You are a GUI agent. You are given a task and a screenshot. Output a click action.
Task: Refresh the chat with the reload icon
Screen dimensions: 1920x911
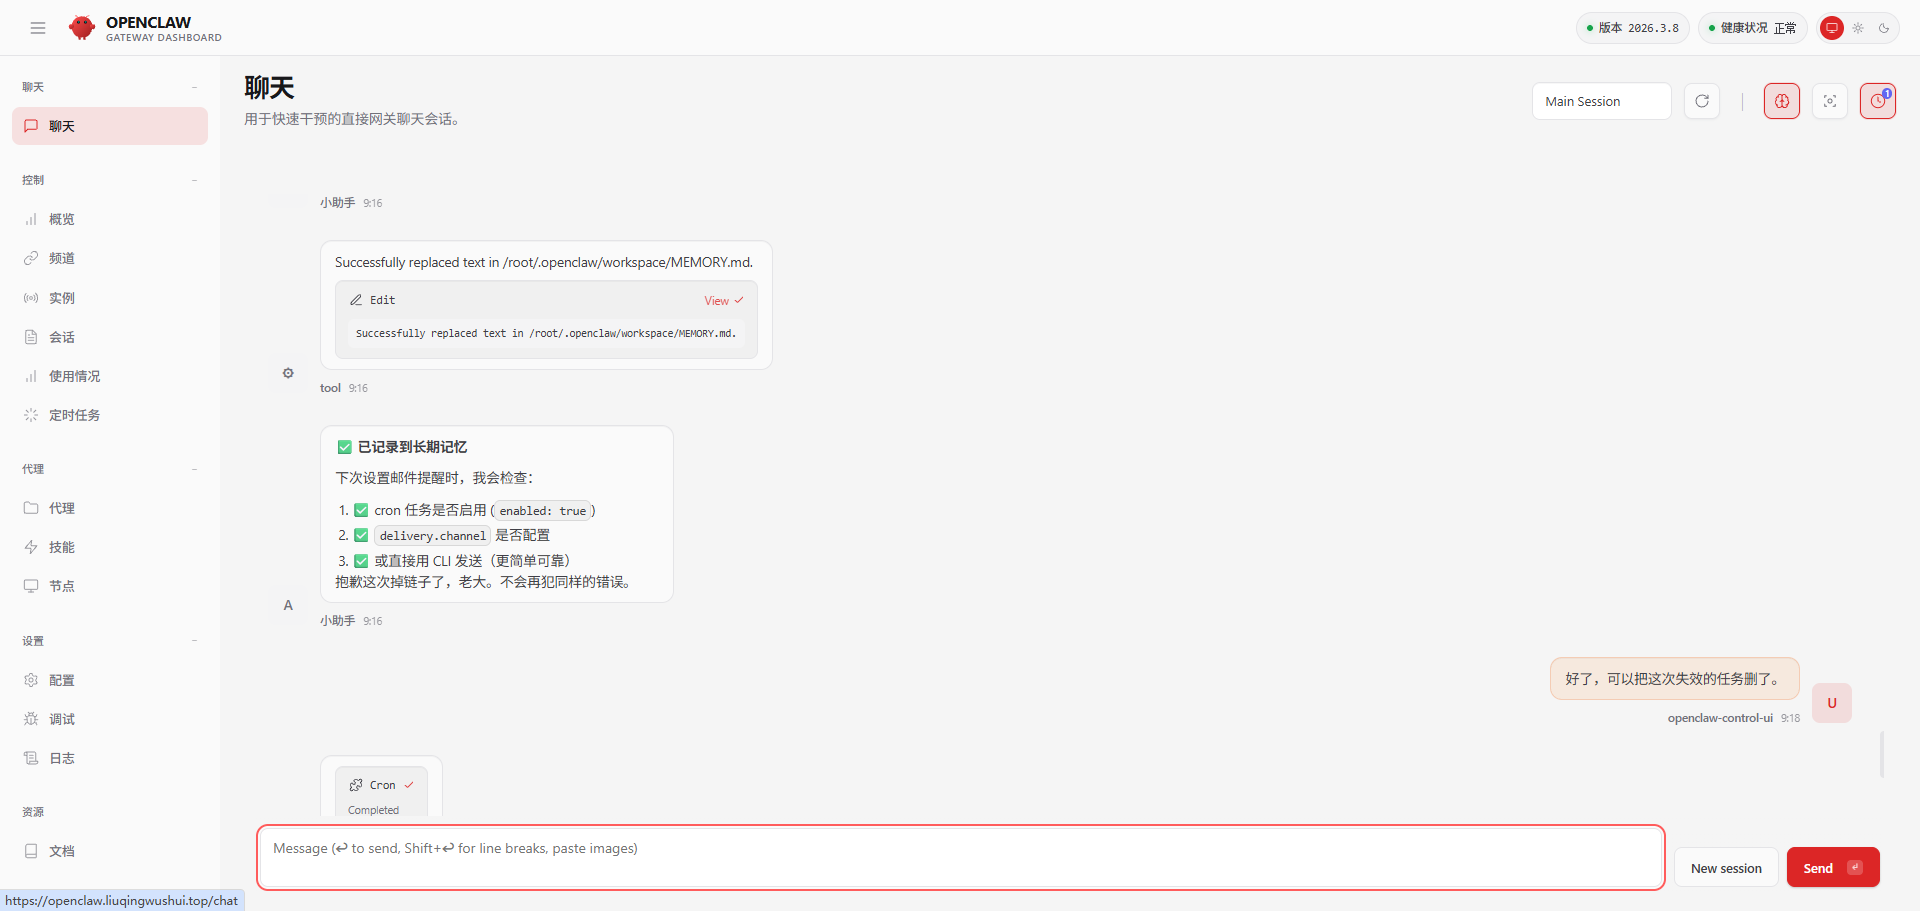point(1701,101)
